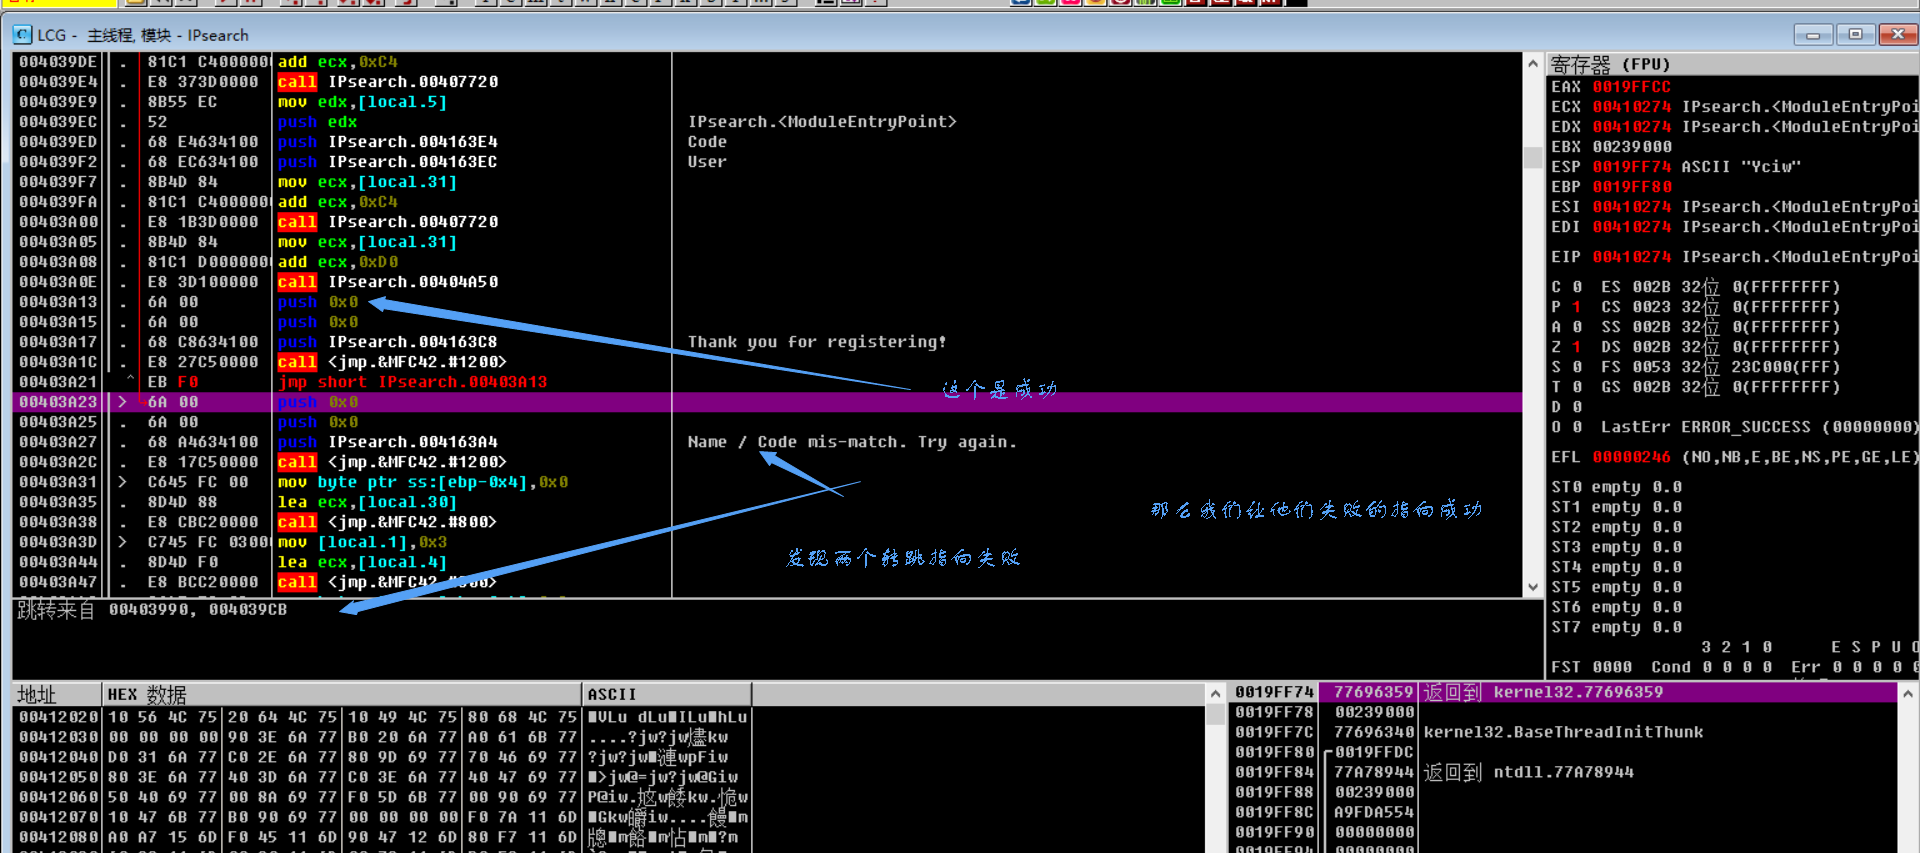The width and height of the screenshot is (1920, 853).
Task: Click the HEX 数据 column header
Action: point(342,695)
